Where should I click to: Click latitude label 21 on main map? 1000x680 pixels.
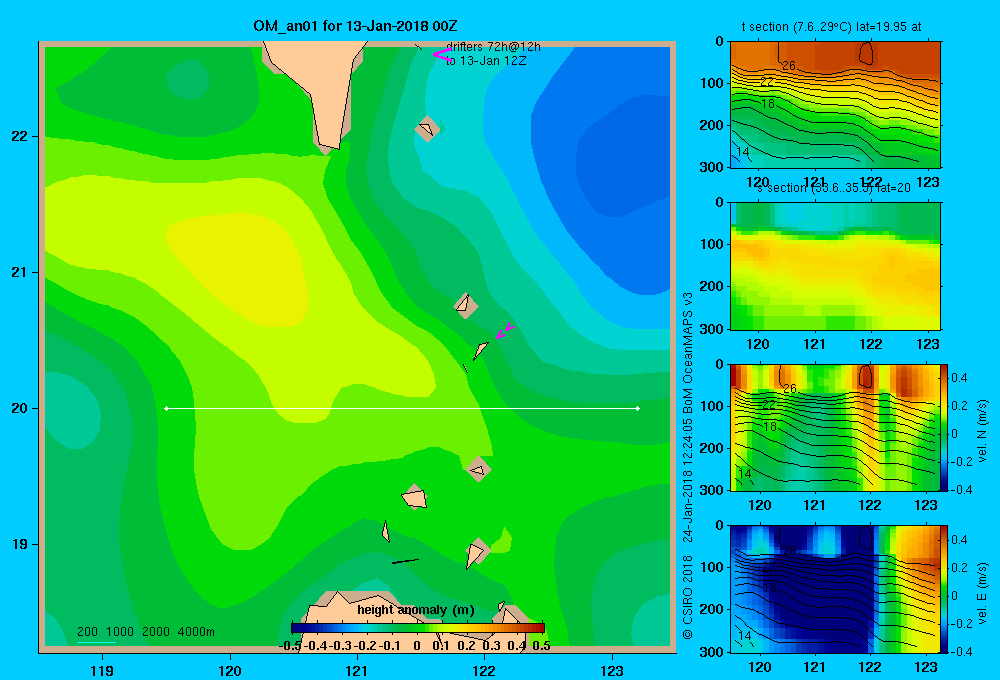coord(19,272)
